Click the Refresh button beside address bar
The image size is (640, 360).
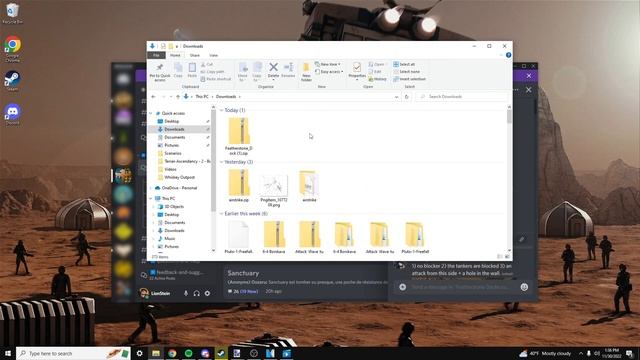coord(407,97)
